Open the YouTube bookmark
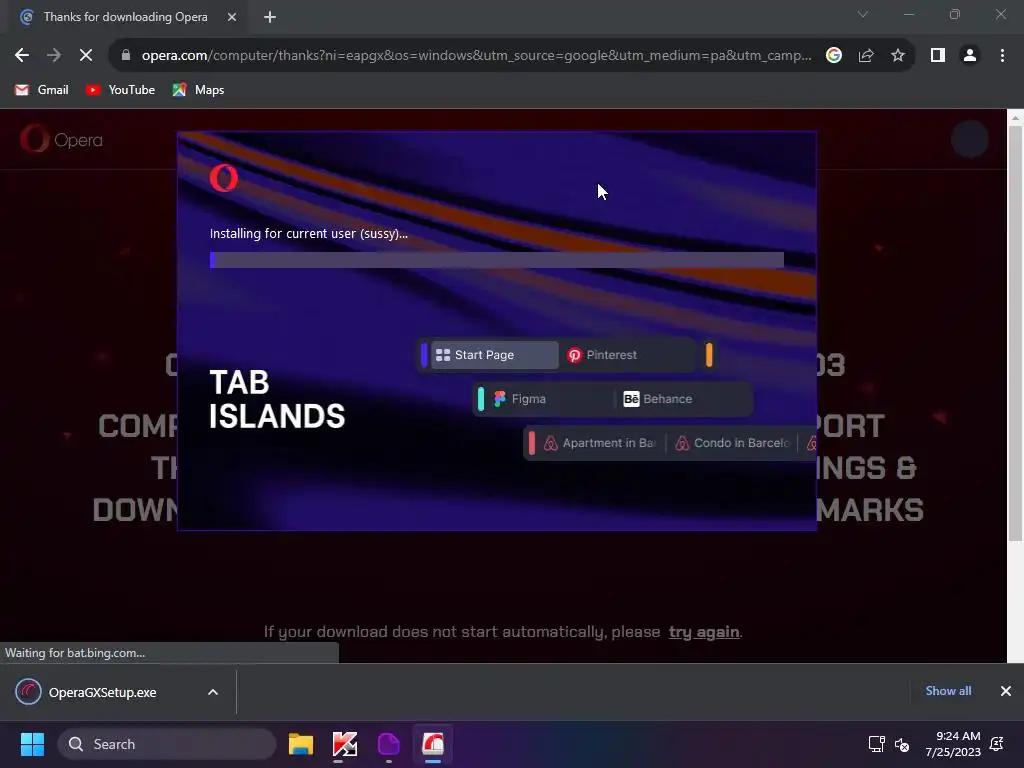 [x=120, y=90]
